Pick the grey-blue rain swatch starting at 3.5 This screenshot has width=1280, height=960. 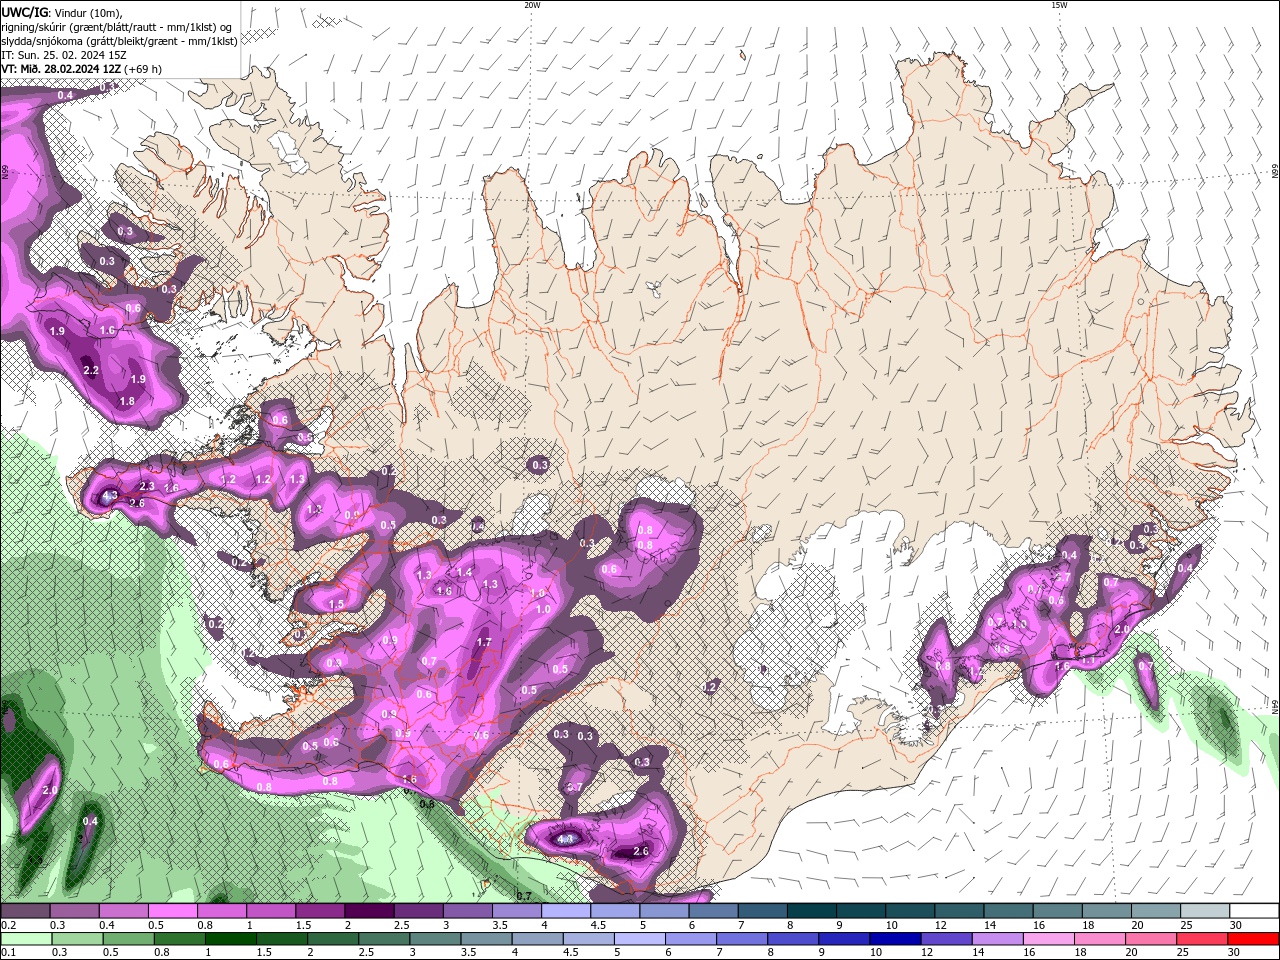(x=485, y=939)
